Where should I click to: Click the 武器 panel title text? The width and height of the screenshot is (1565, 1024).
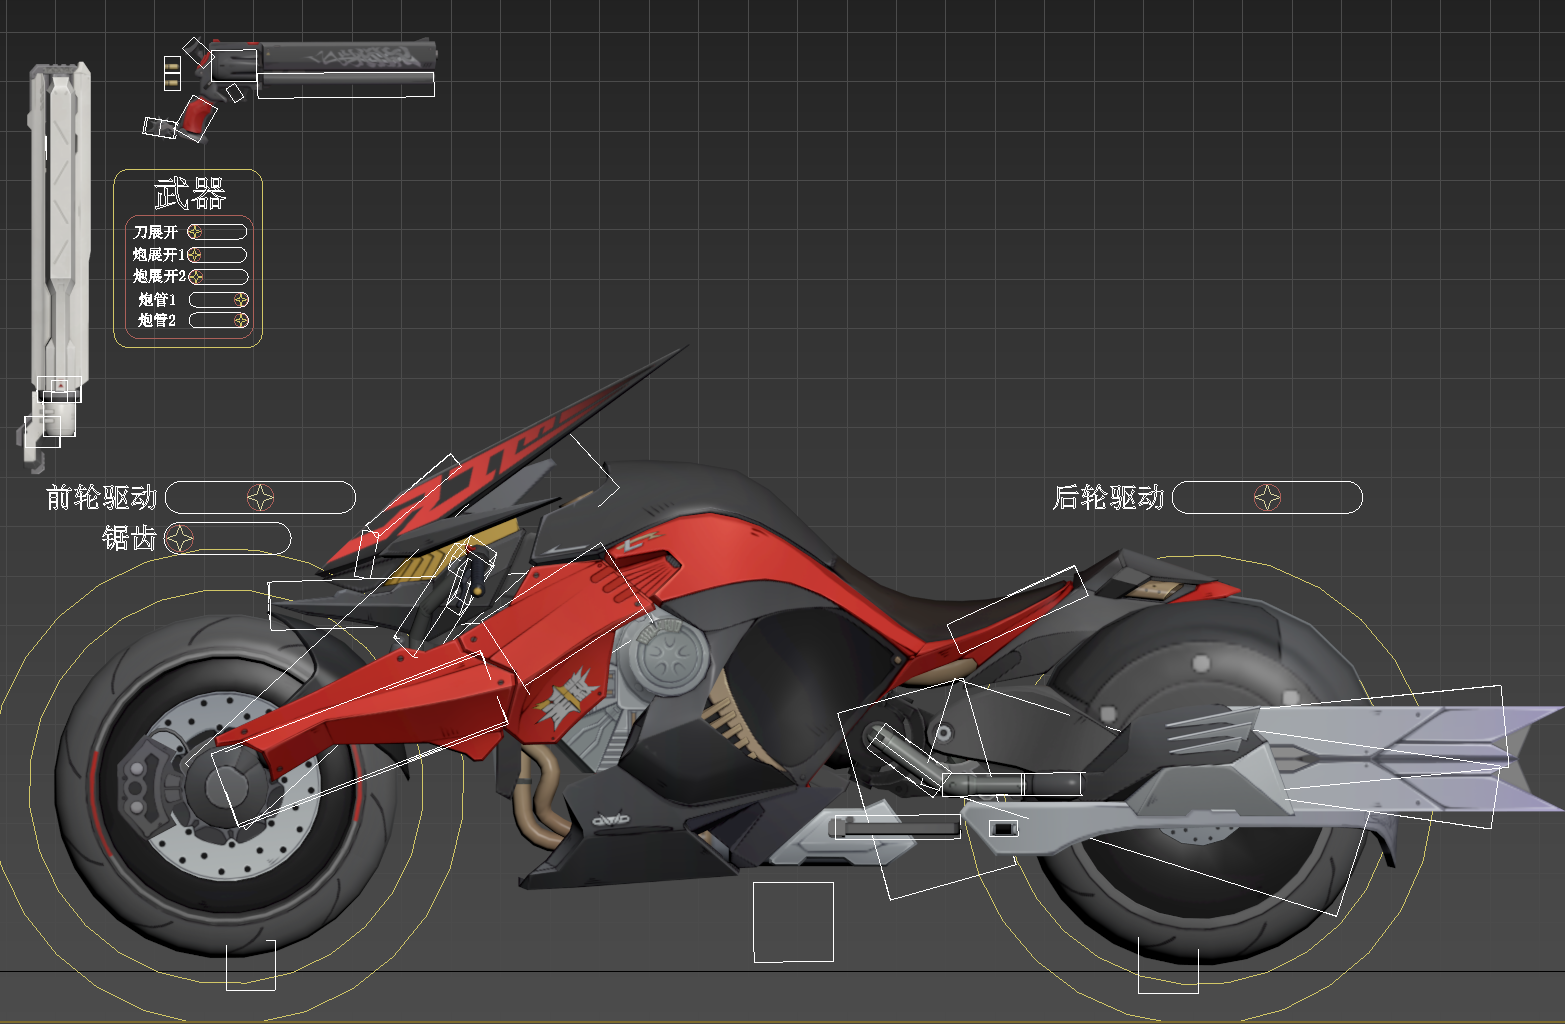coord(190,193)
